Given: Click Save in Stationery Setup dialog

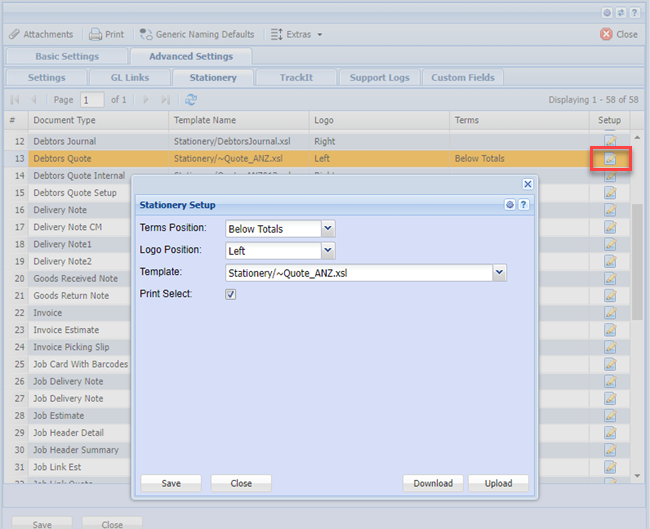Looking at the screenshot, I should (171, 483).
